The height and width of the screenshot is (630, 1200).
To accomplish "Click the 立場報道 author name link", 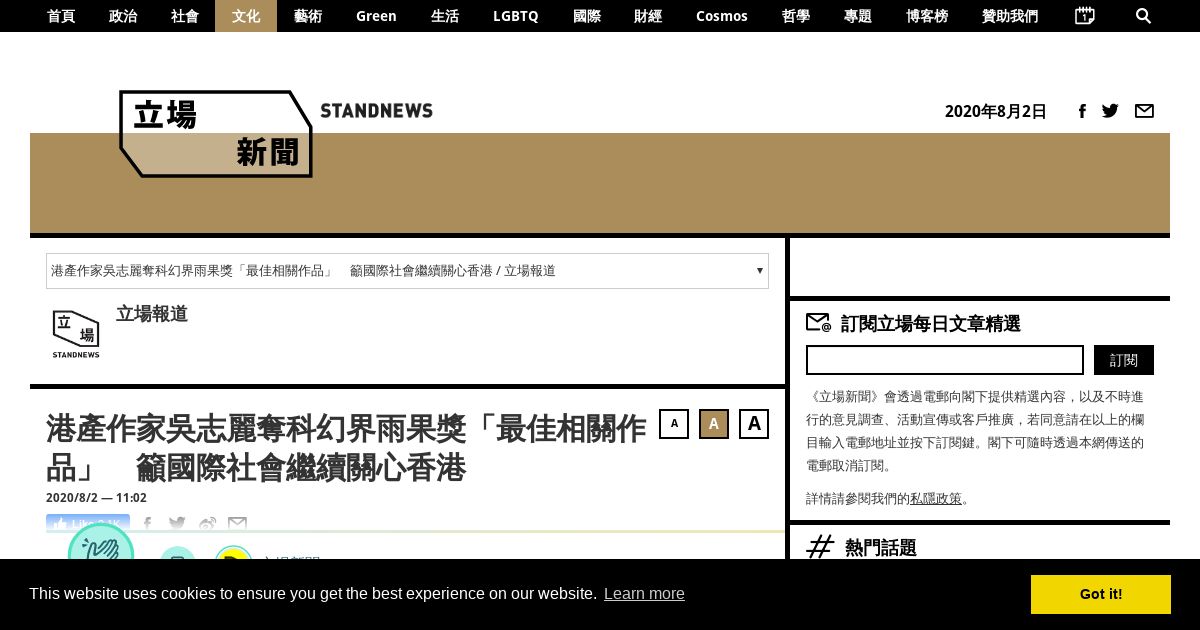I will pos(152,314).
